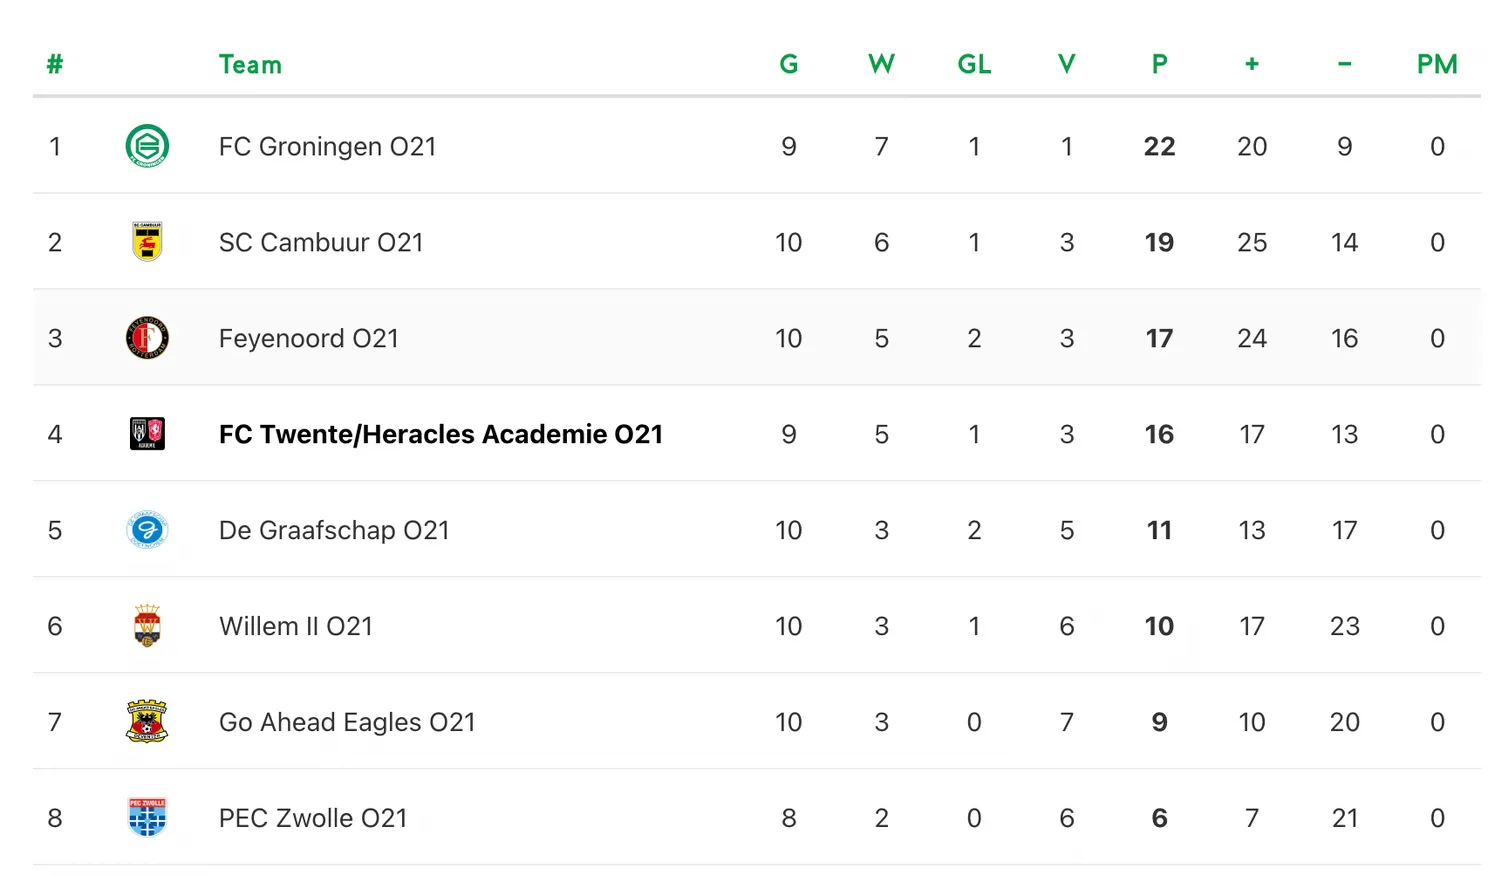Click the De Graafschap O21 emblem

click(x=147, y=530)
